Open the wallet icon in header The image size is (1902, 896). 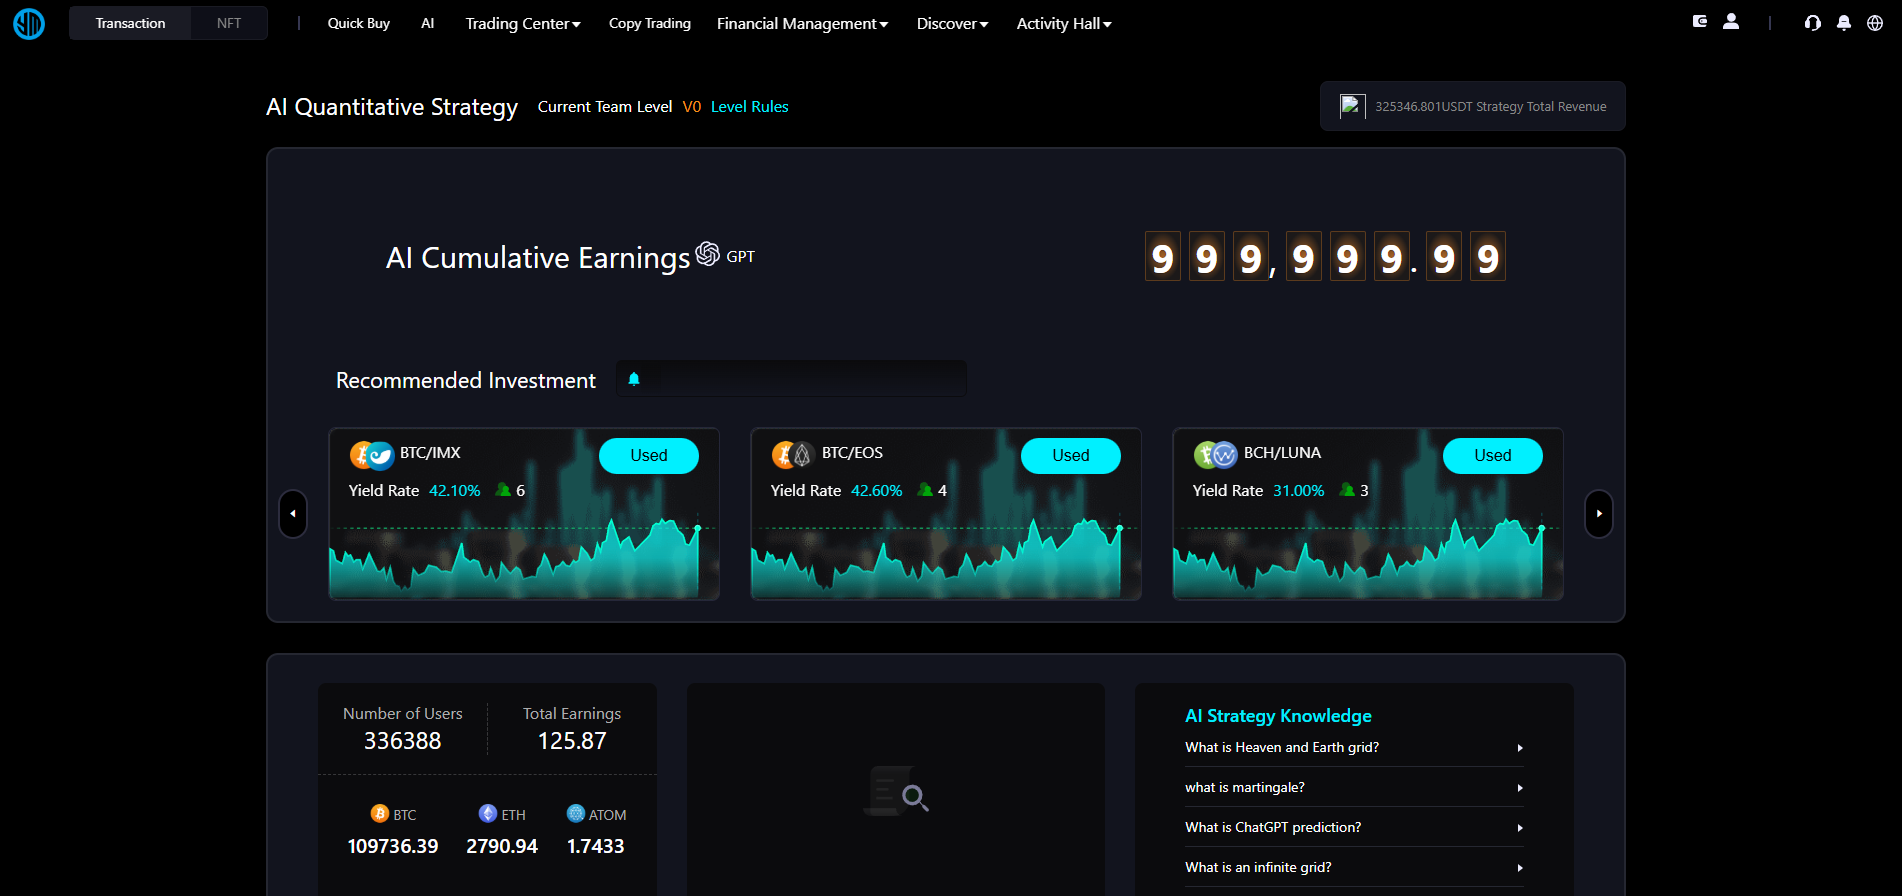(1699, 22)
